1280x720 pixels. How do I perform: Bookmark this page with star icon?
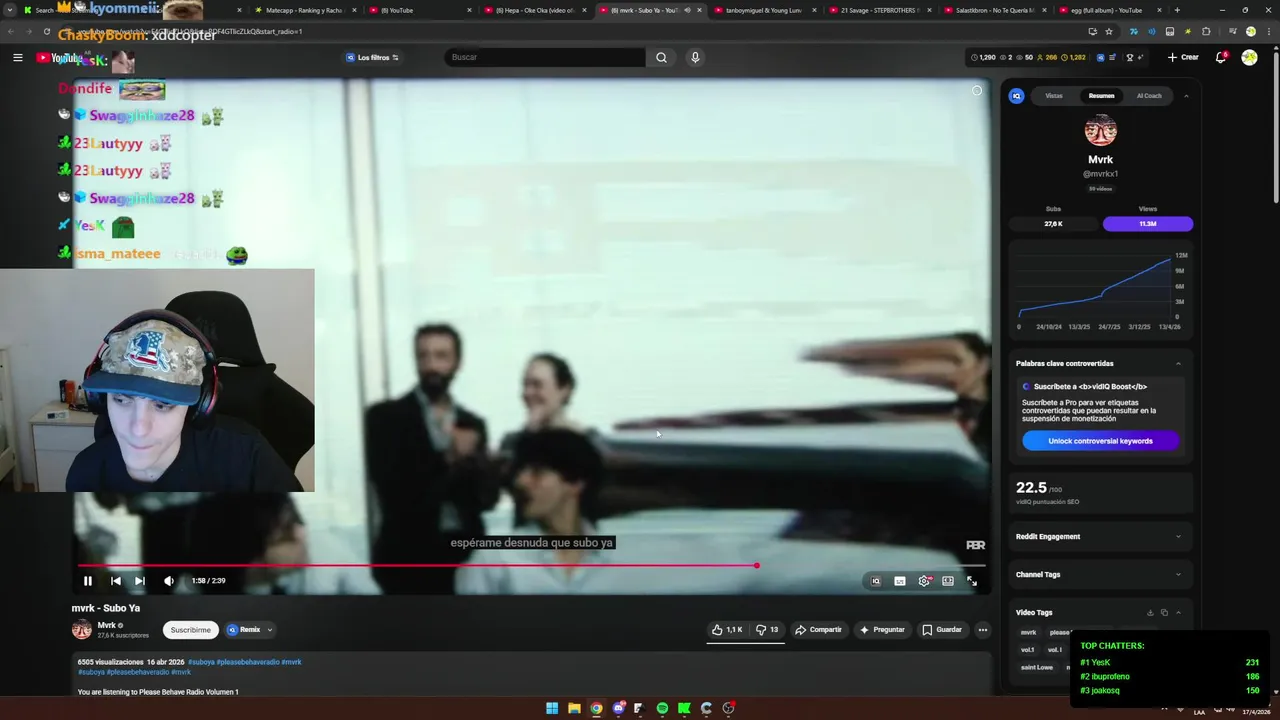point(1109,31)
